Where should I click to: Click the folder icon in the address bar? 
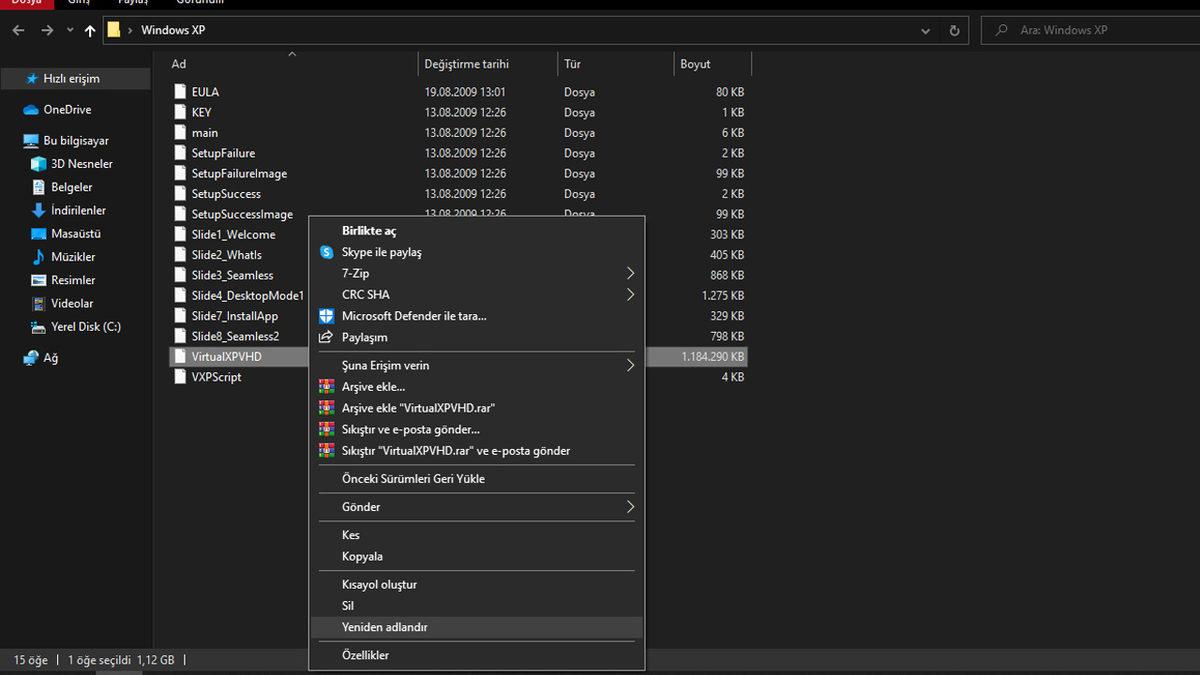(x=115, y=30)
